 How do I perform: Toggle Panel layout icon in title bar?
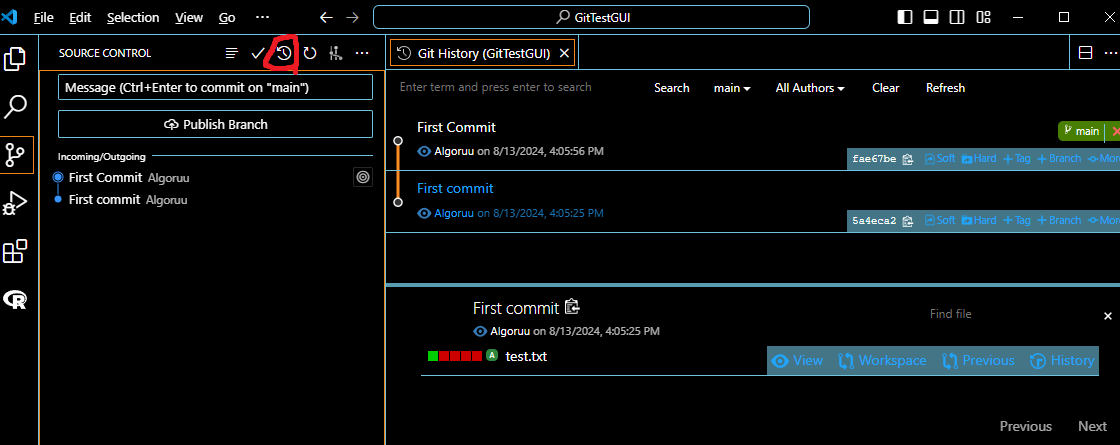pyautogui.click(x=931, y=17)
